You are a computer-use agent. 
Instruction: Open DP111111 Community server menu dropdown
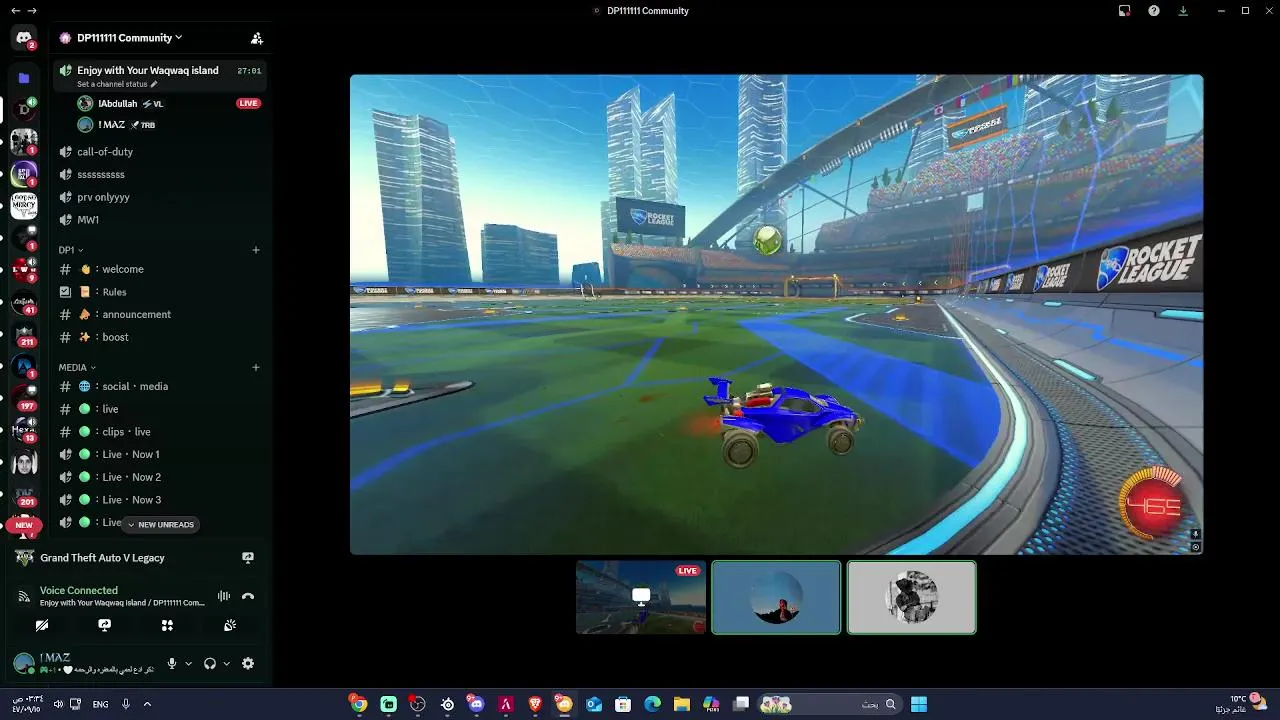coord(130,38)
